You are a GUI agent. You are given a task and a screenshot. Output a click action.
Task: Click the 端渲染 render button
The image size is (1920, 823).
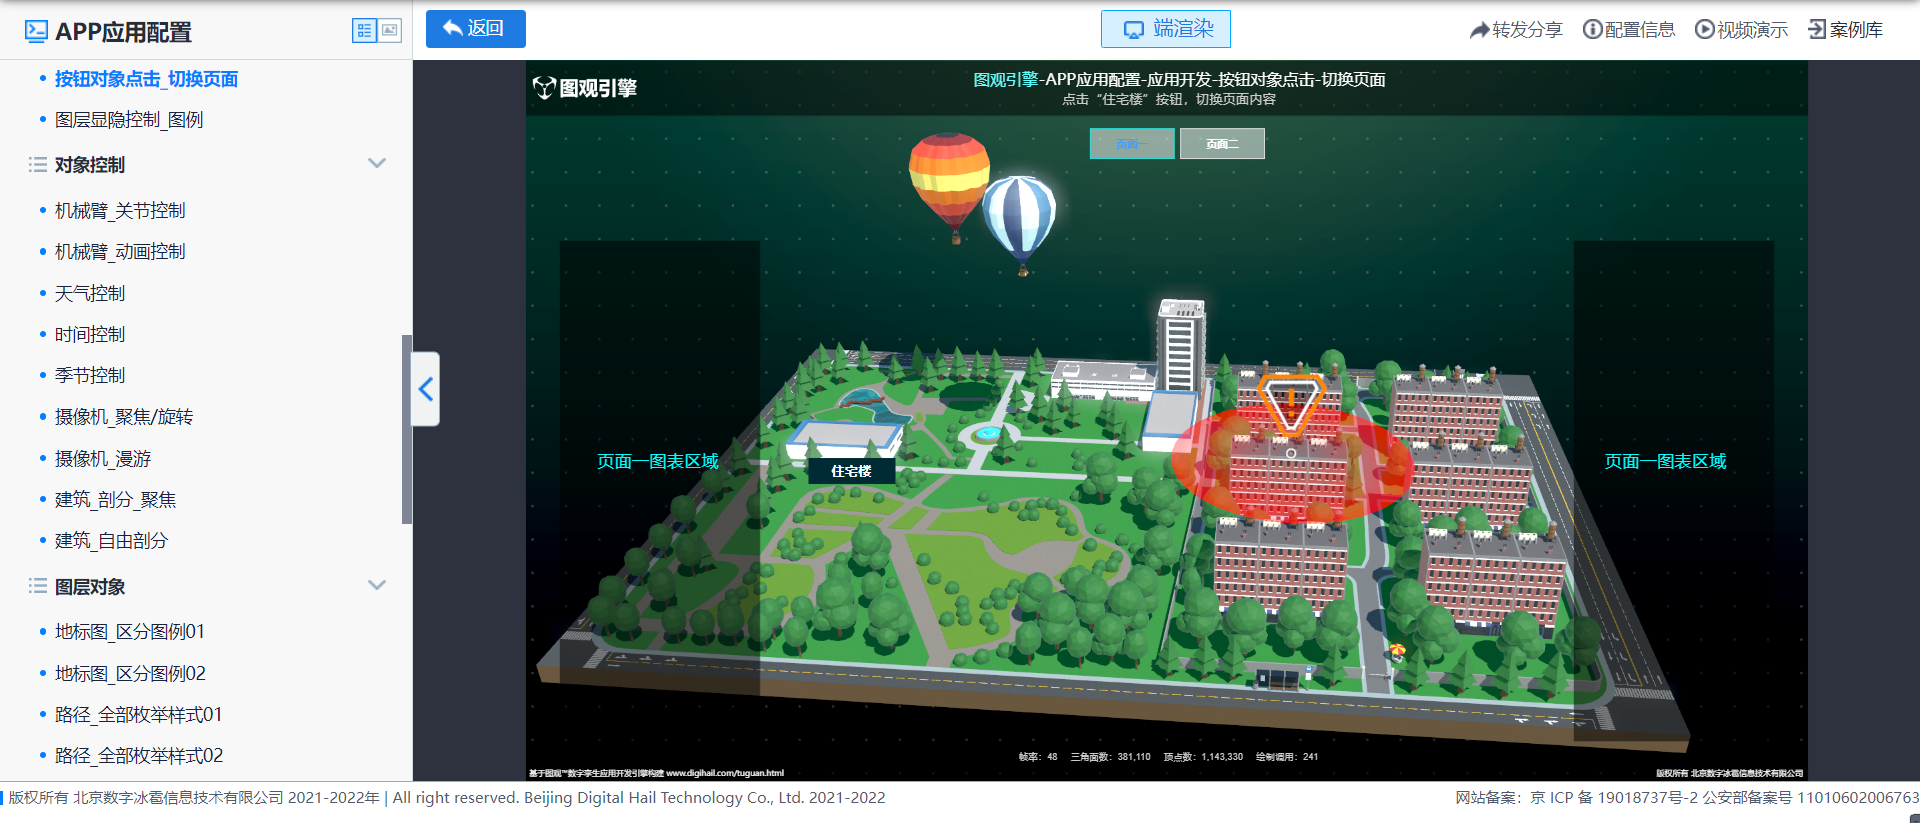point(1166,29)
